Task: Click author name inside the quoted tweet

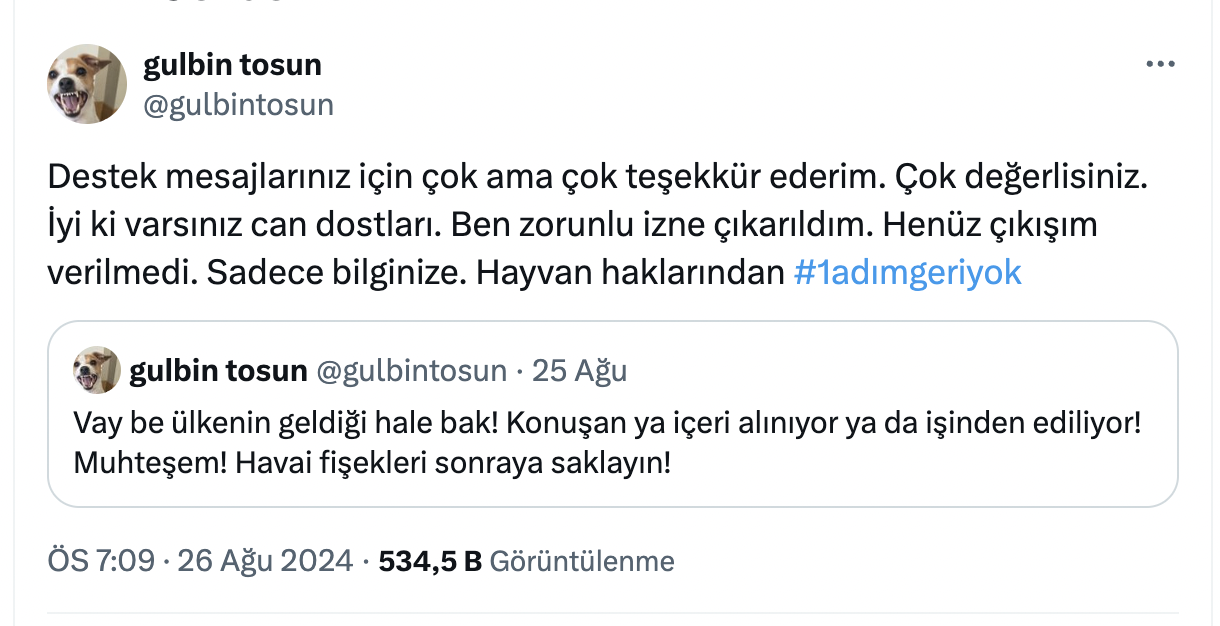Action: [218, 371]
